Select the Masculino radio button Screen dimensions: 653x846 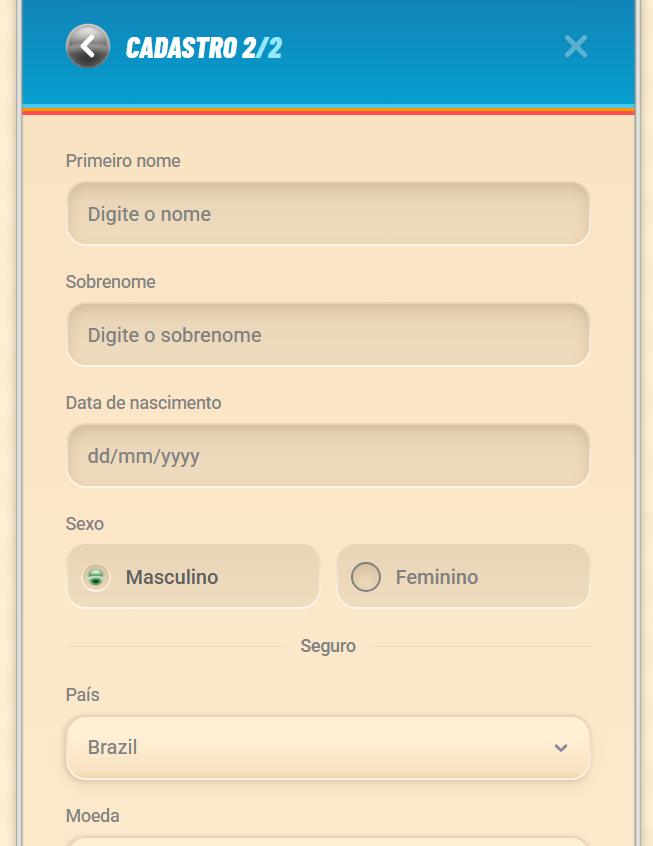[x=96, y=577]
